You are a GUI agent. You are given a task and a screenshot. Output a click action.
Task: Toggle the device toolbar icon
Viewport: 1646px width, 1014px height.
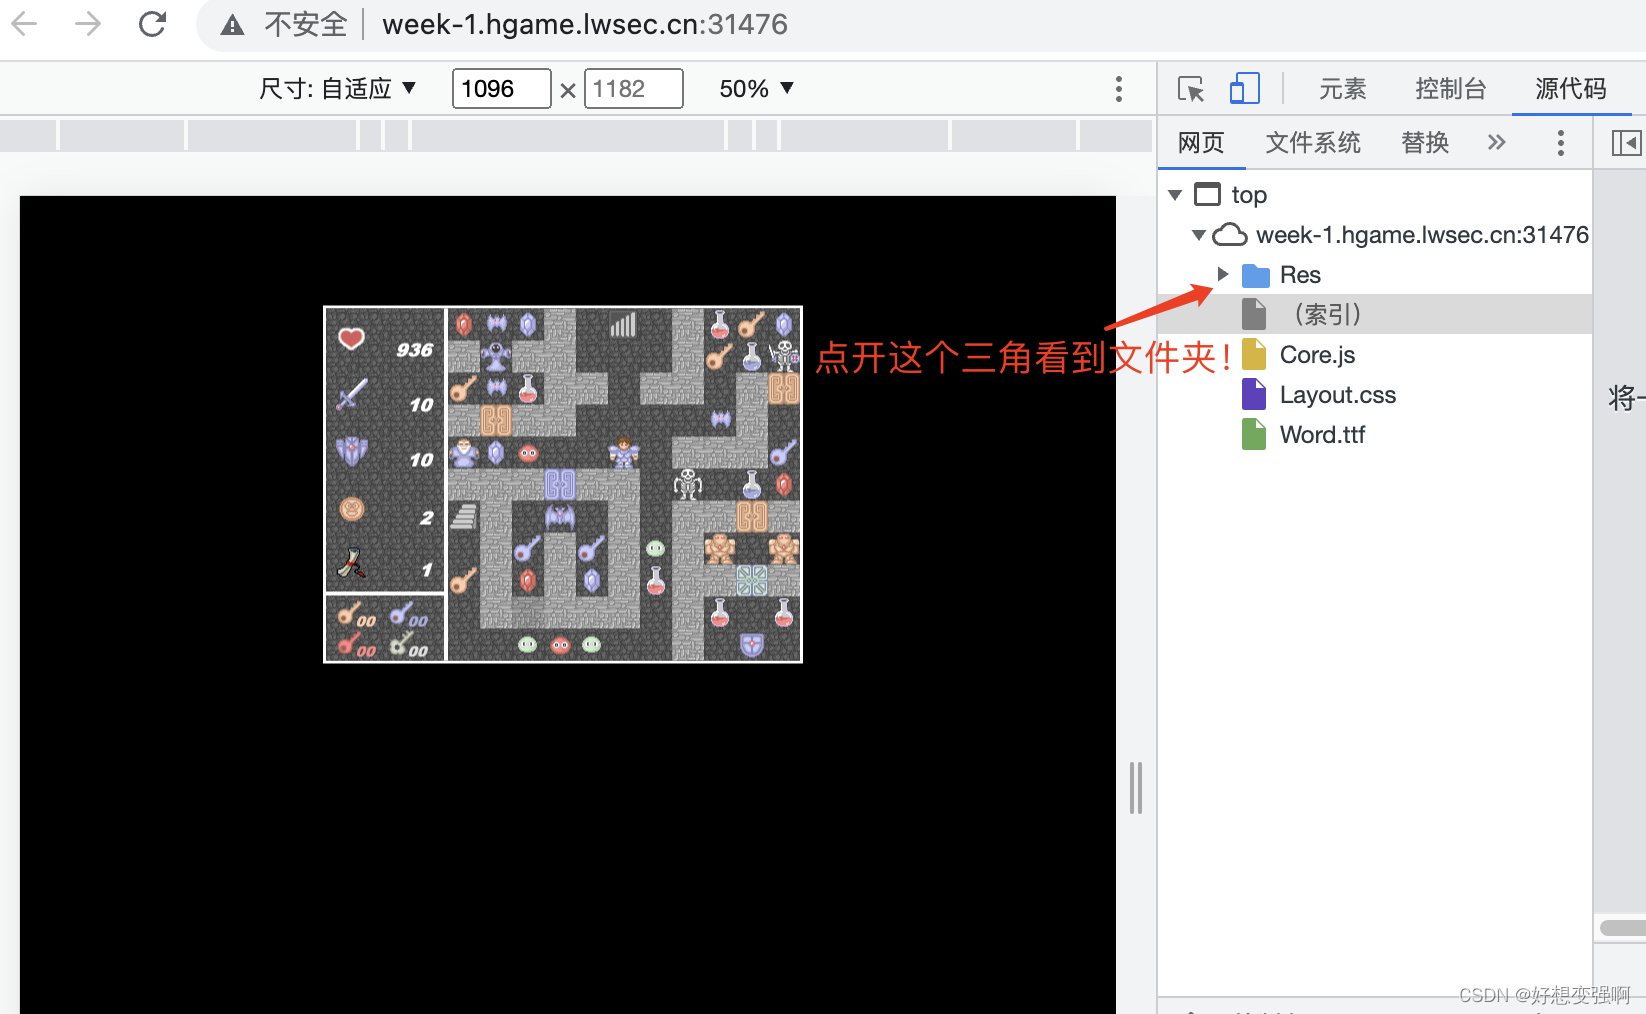[1244, 88]
